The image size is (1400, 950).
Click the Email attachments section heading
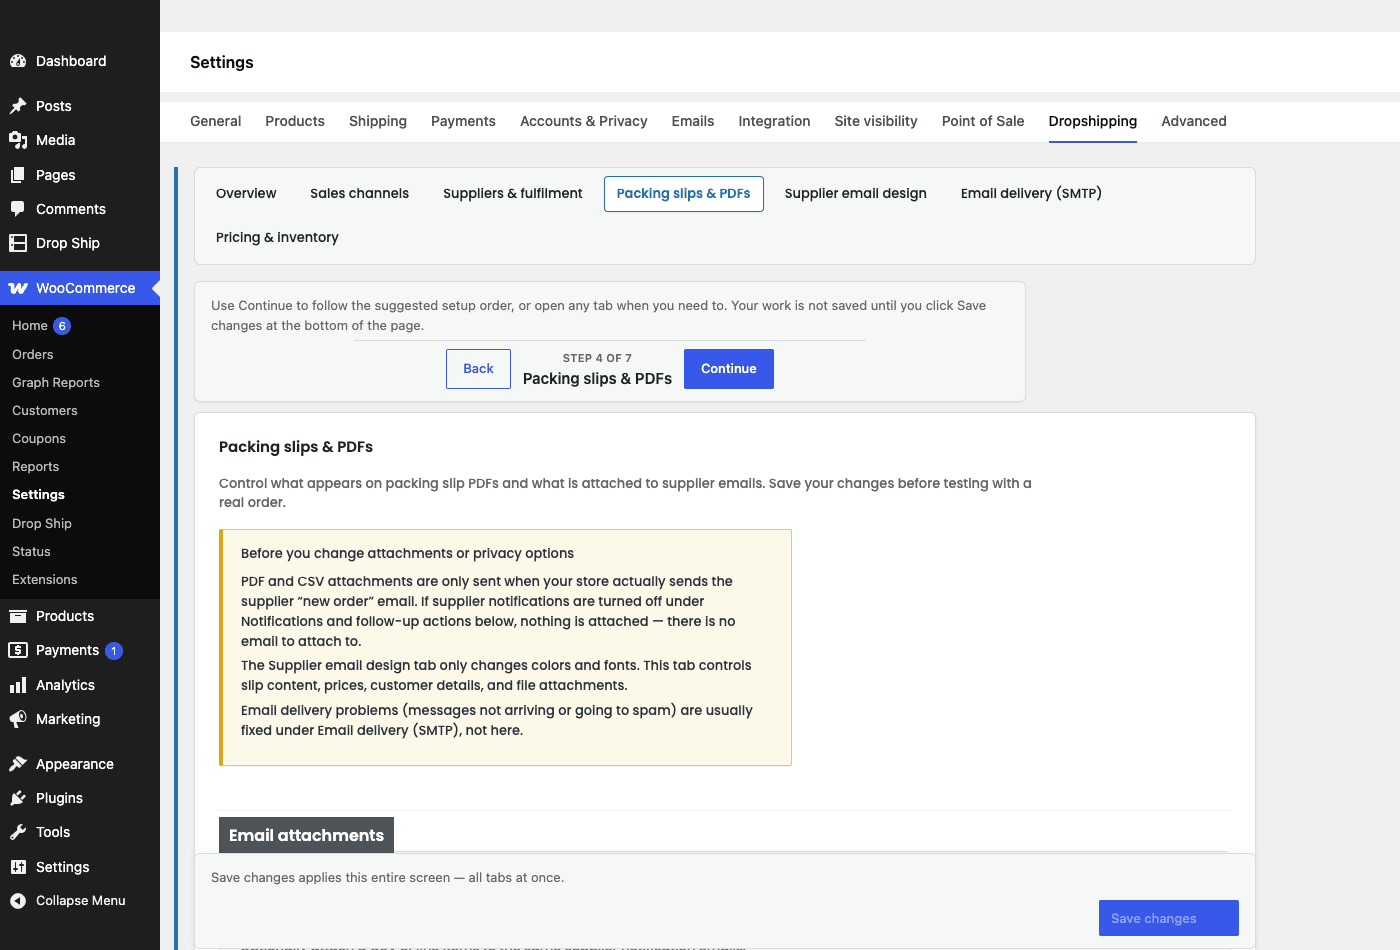306,835
